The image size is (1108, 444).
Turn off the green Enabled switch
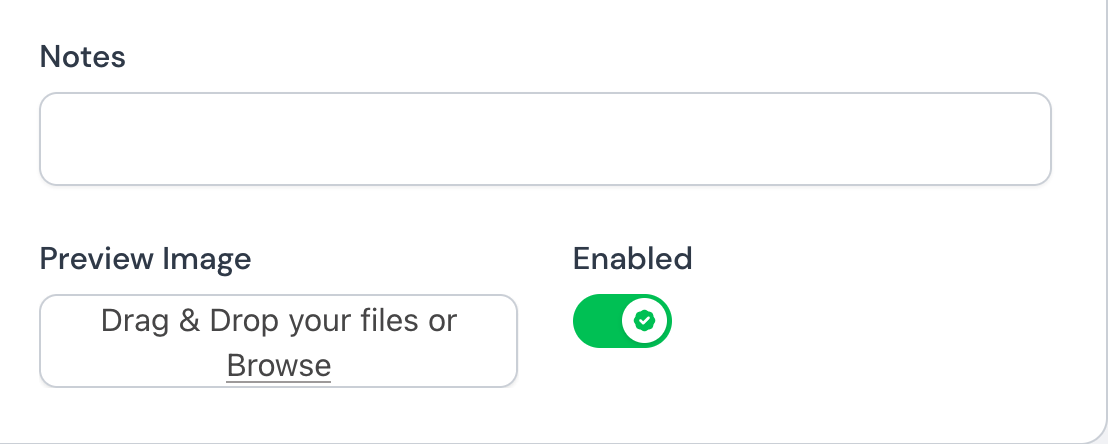coord(621,321)
